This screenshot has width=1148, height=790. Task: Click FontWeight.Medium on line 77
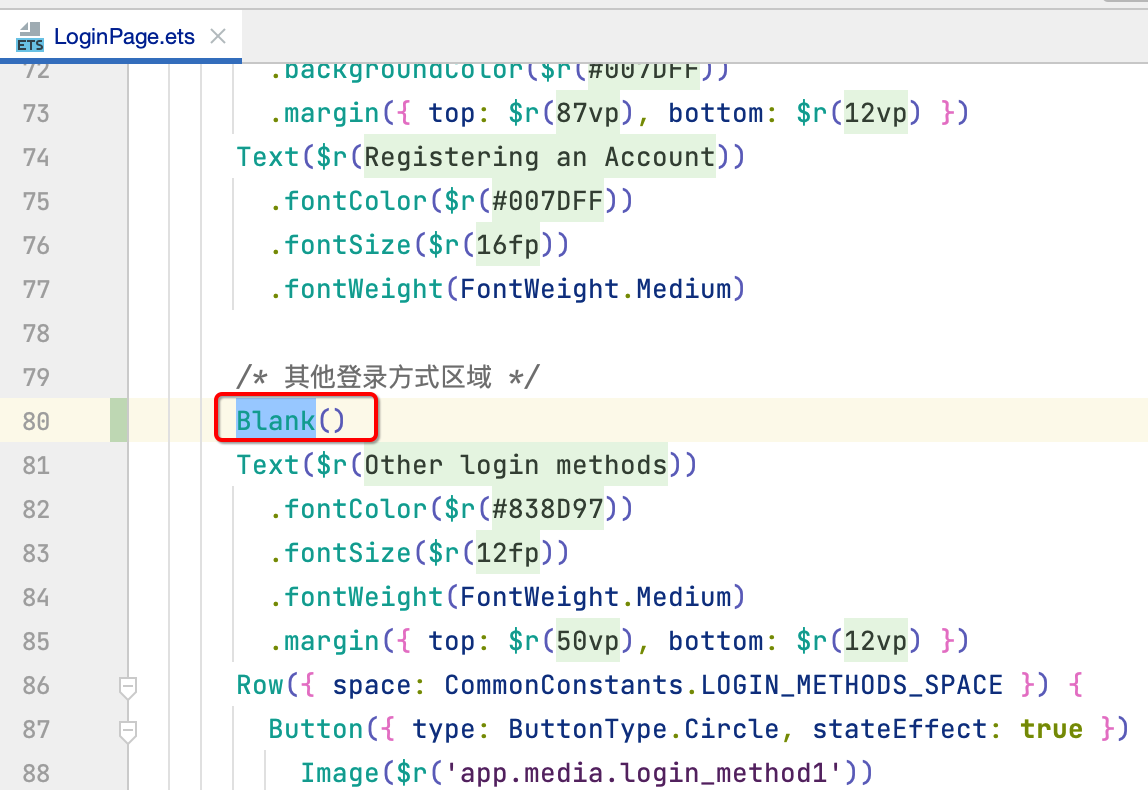595,288
